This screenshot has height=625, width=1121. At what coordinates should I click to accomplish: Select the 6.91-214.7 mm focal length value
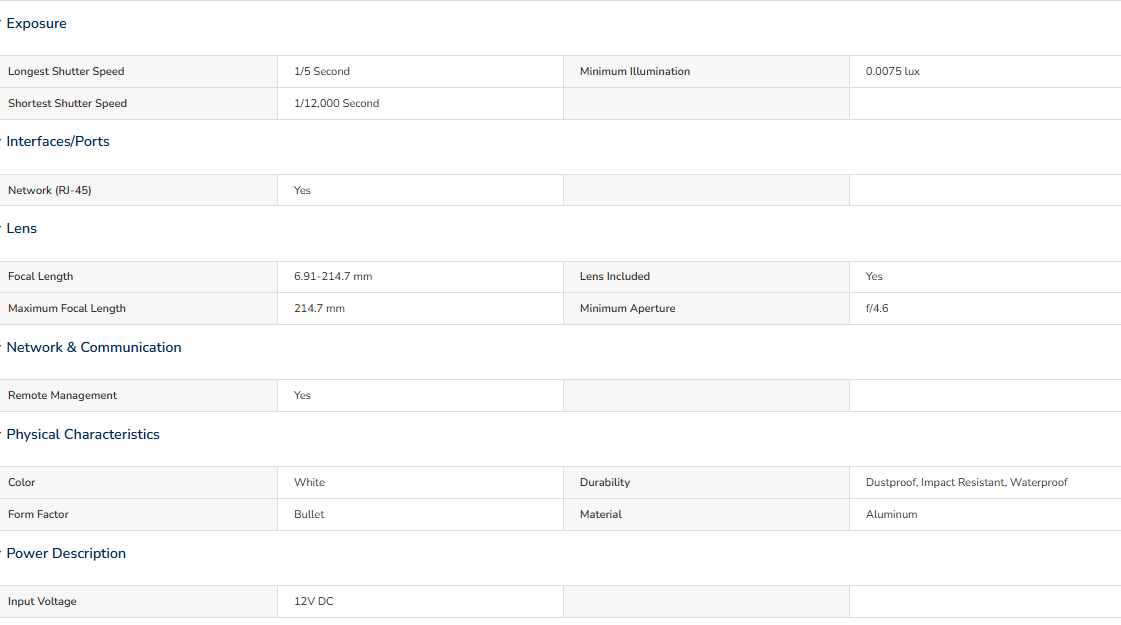point(333,277)
